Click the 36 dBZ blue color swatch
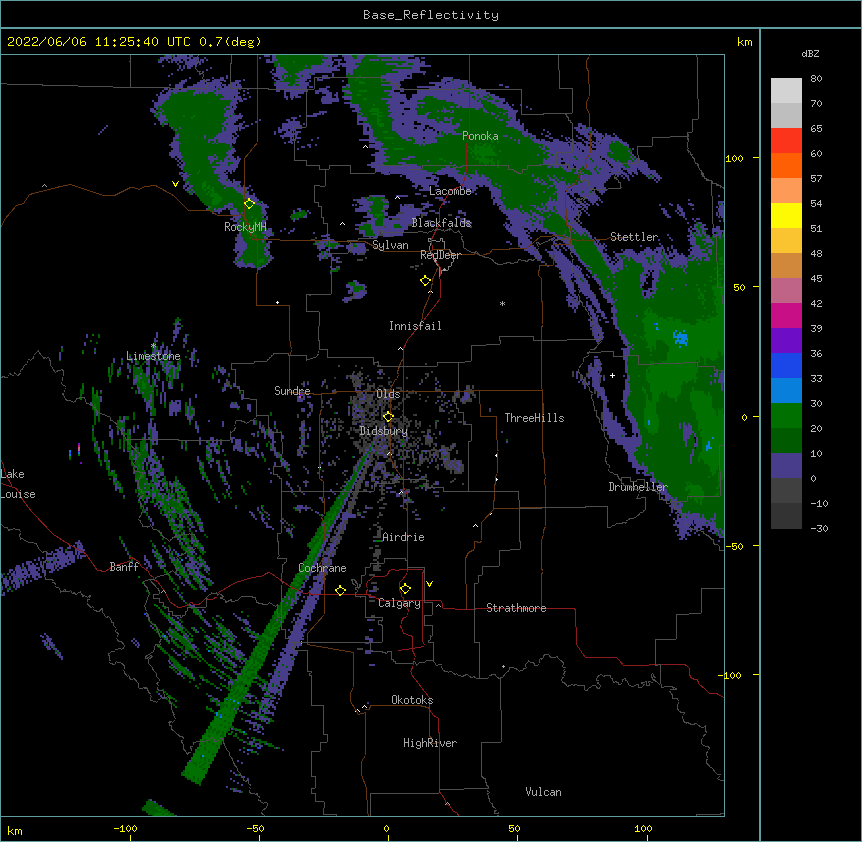Viewport: 862px width, 842px height. tap(786, 365)
